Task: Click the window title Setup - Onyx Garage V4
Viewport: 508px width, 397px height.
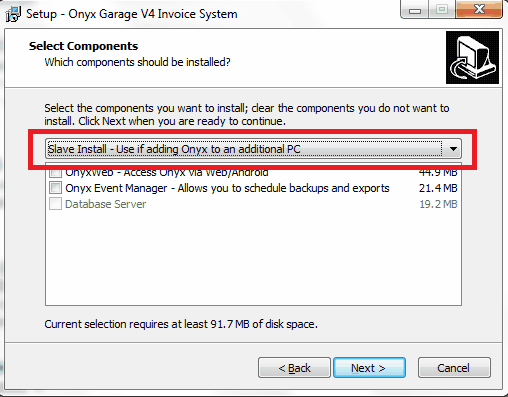Action: tap(132, 14)
